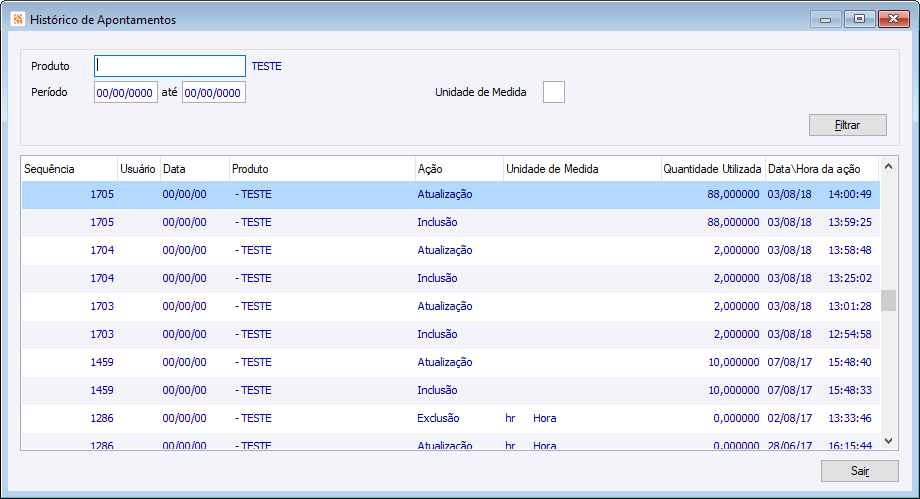Viewport: 920px width, 499px height.
Task: Select row 1704 Atualização at 13:58:48
Action: point(451,251)
